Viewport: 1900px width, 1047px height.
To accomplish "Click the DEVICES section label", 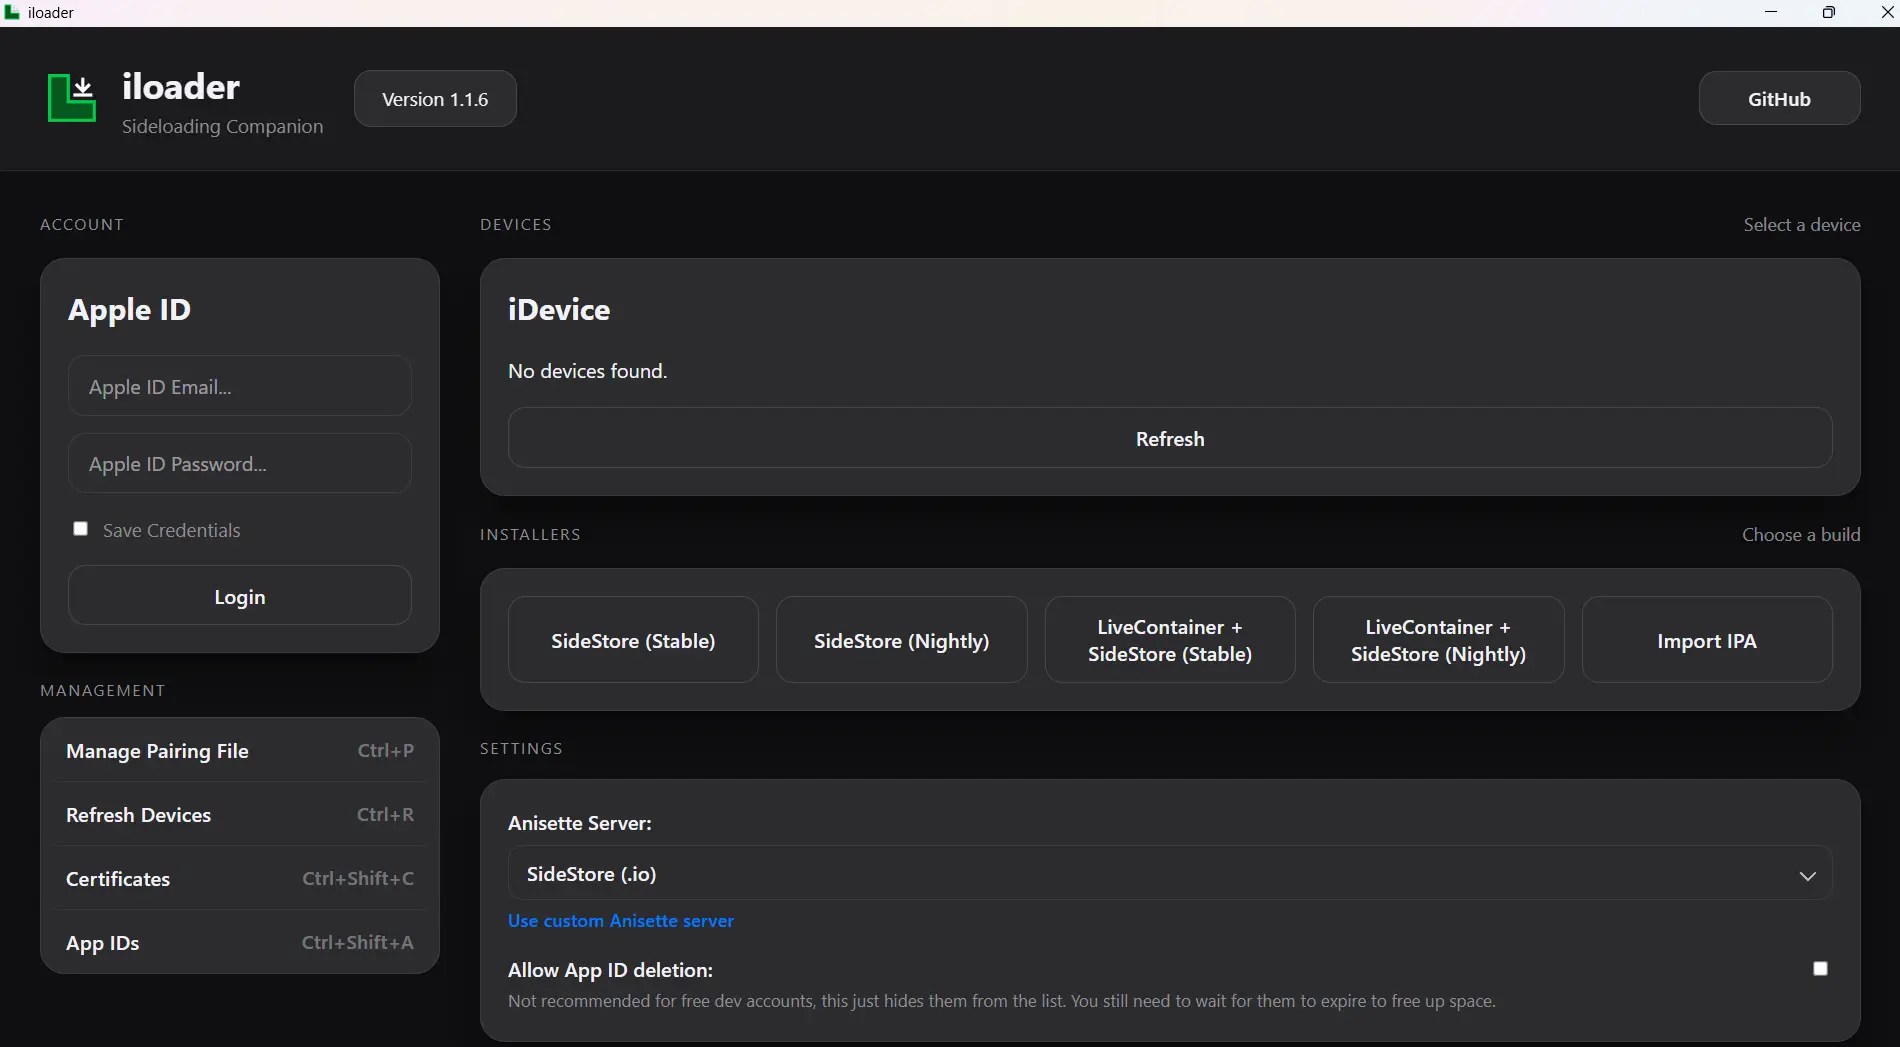I will point(516,224).
